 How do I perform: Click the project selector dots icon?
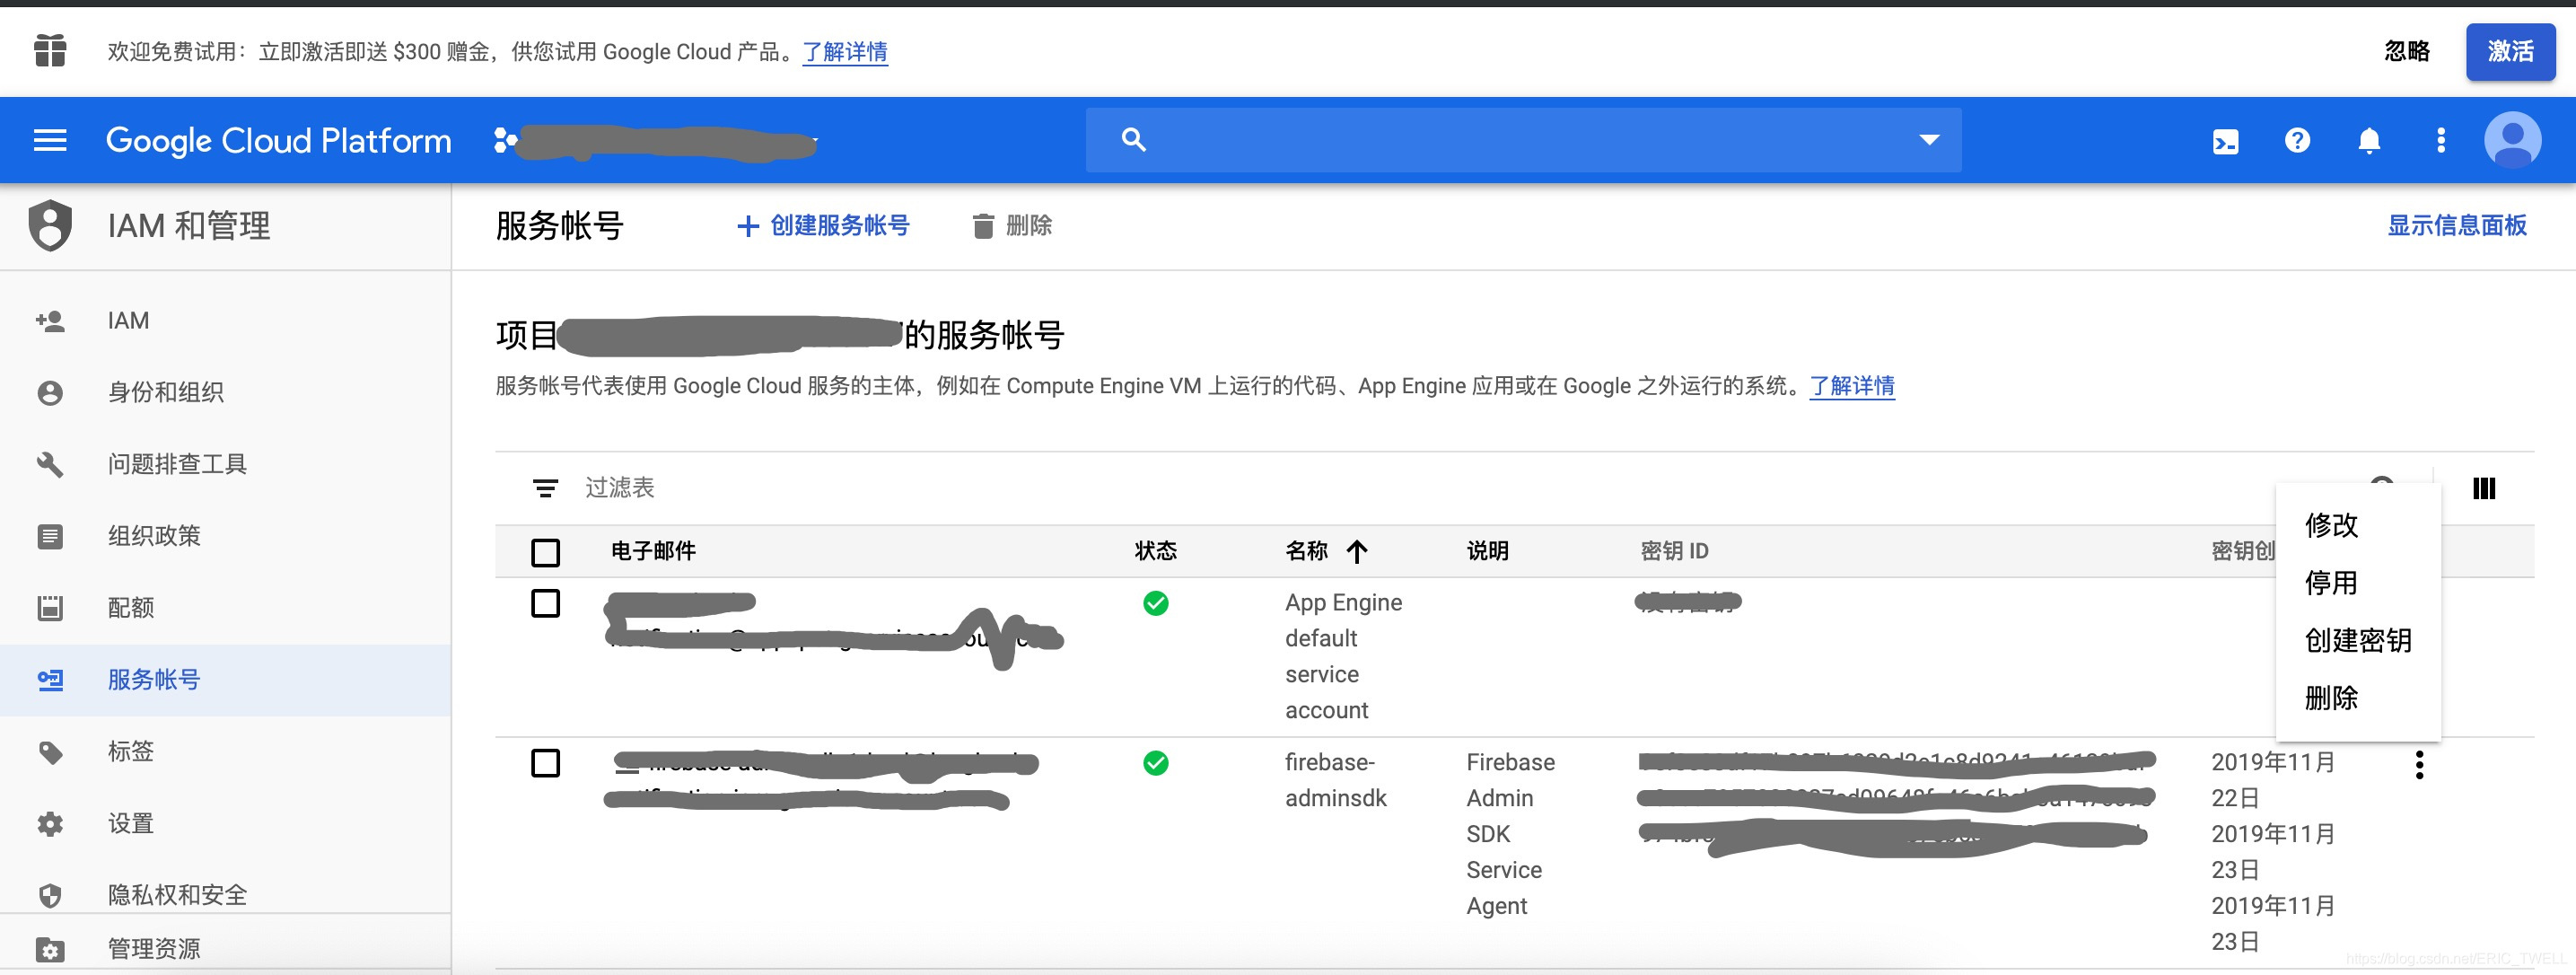point(505,141)
